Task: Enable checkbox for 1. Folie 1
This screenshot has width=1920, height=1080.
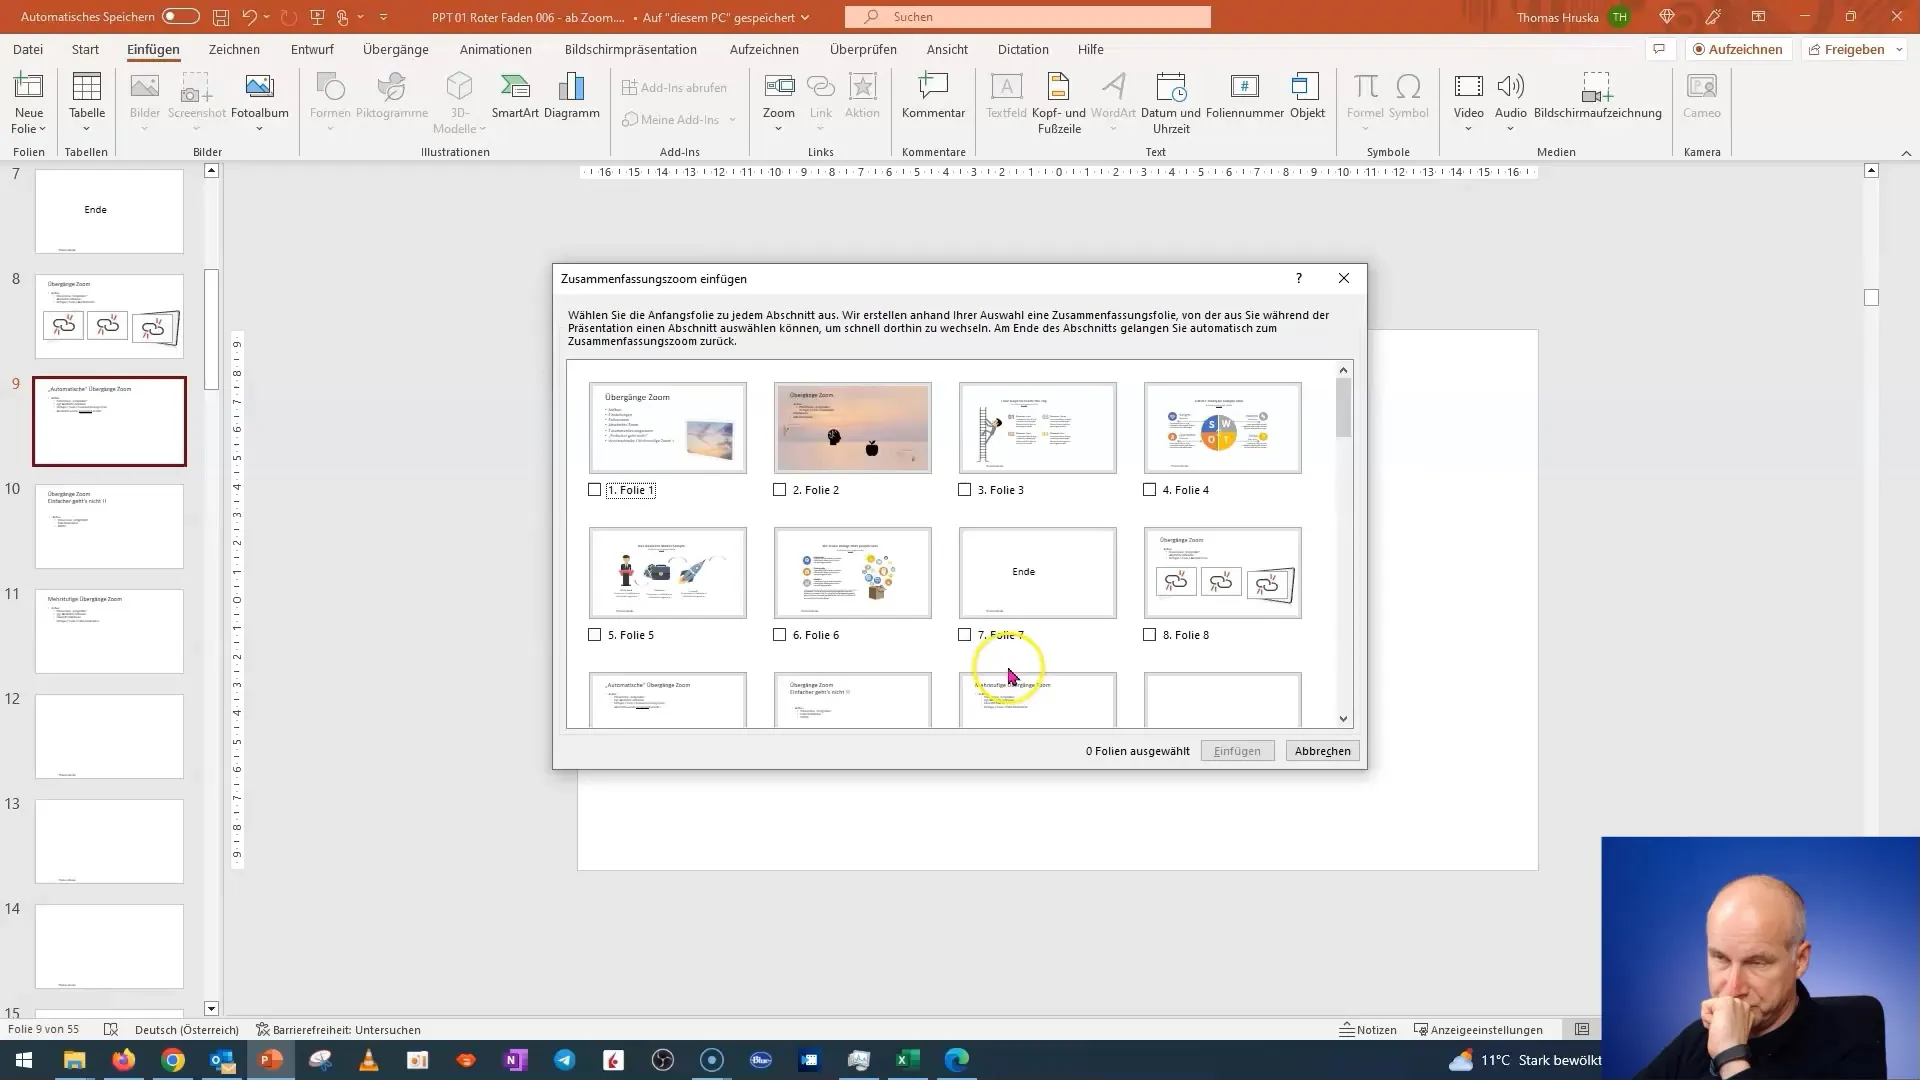Action: pyautogui.click(x=595, y=489)
